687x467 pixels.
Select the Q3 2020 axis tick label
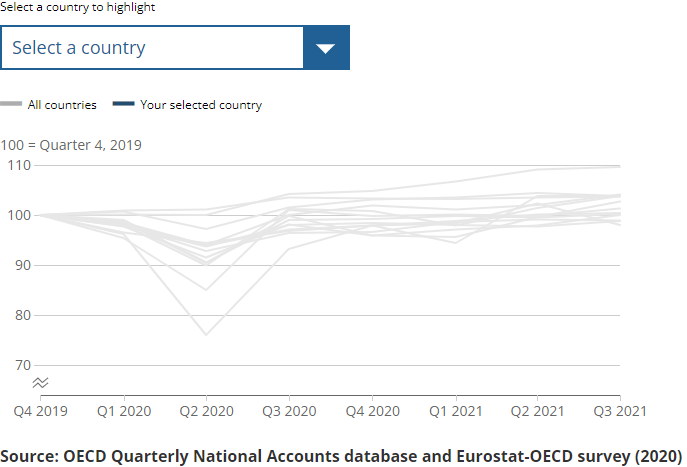coord(289,411)
